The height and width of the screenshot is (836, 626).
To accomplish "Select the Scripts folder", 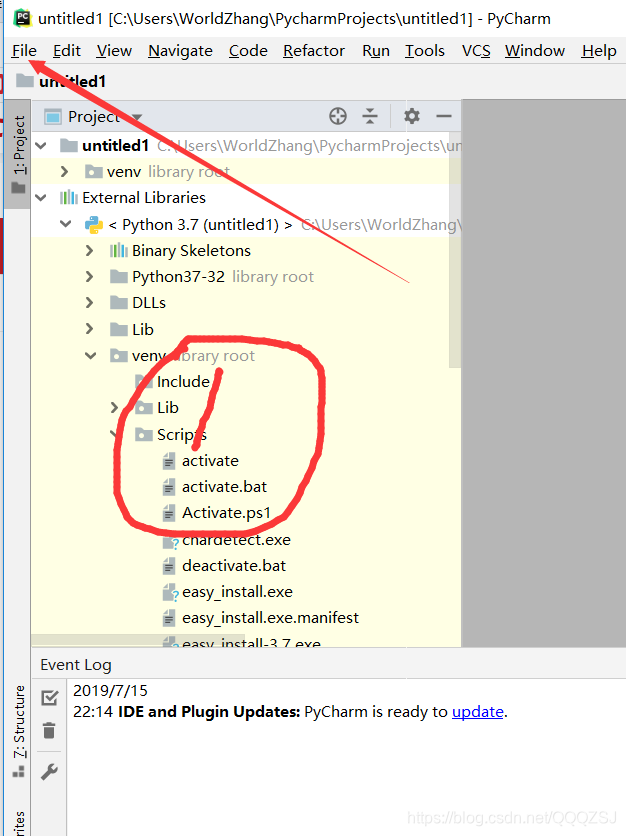I will coord(182,435).
